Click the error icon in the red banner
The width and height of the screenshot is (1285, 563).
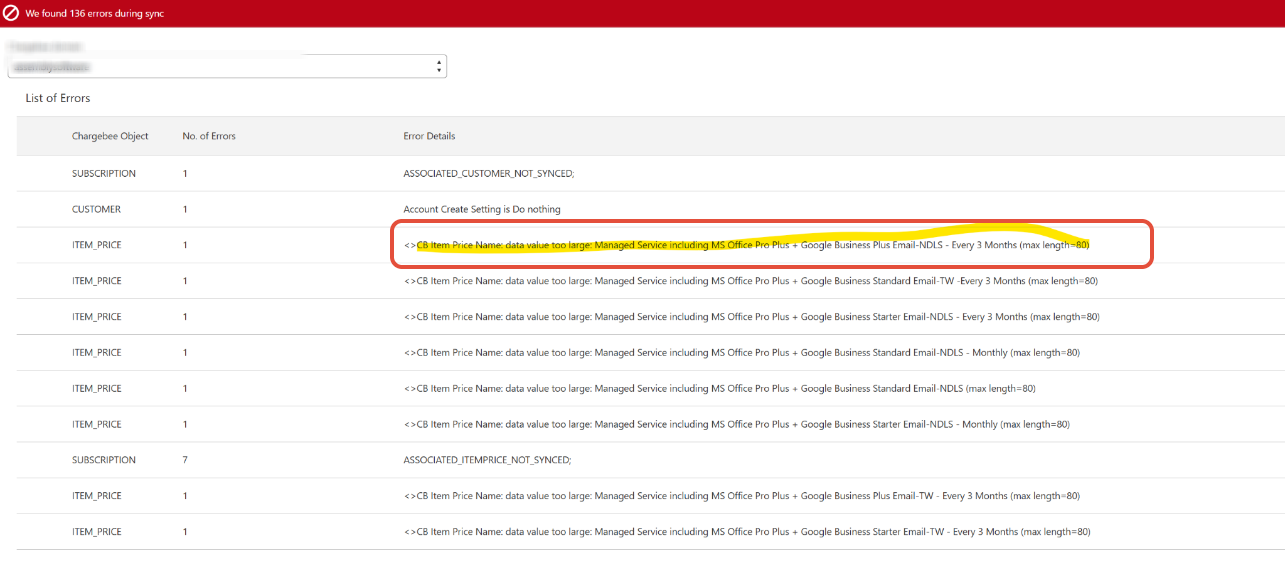12,14
